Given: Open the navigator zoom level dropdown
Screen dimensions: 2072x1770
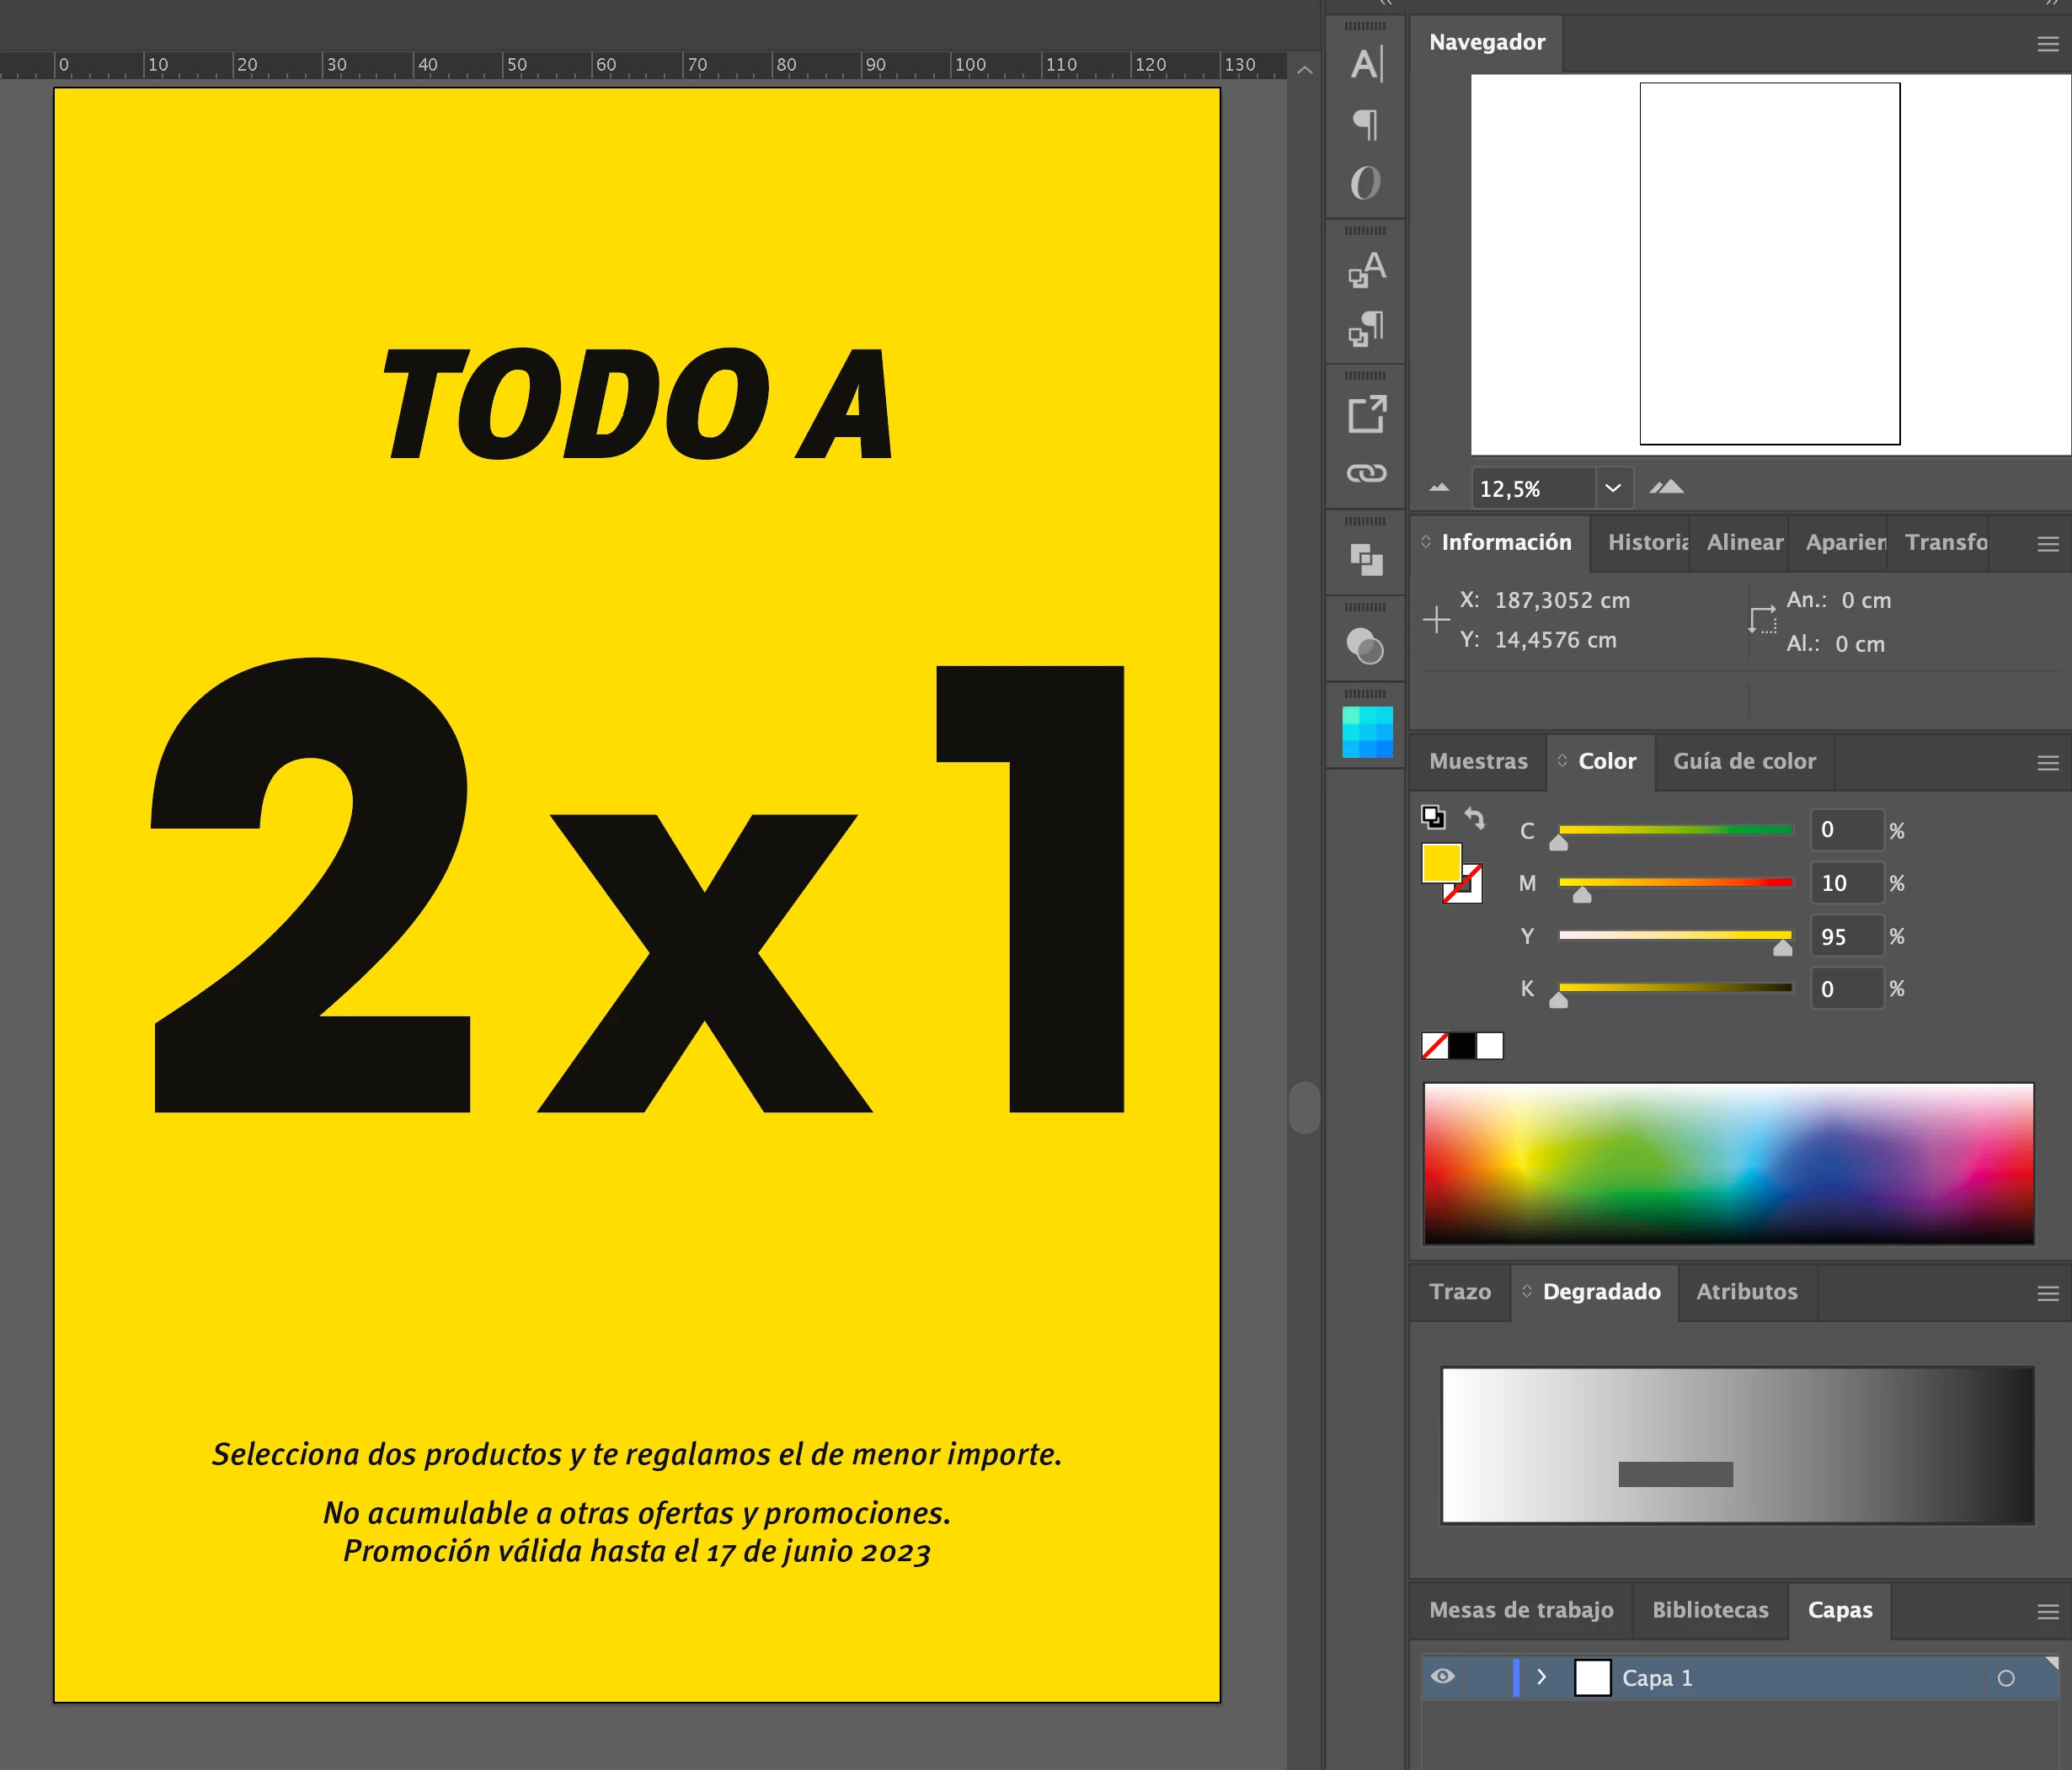Looking at the screenshot, I should [1613, 488].
